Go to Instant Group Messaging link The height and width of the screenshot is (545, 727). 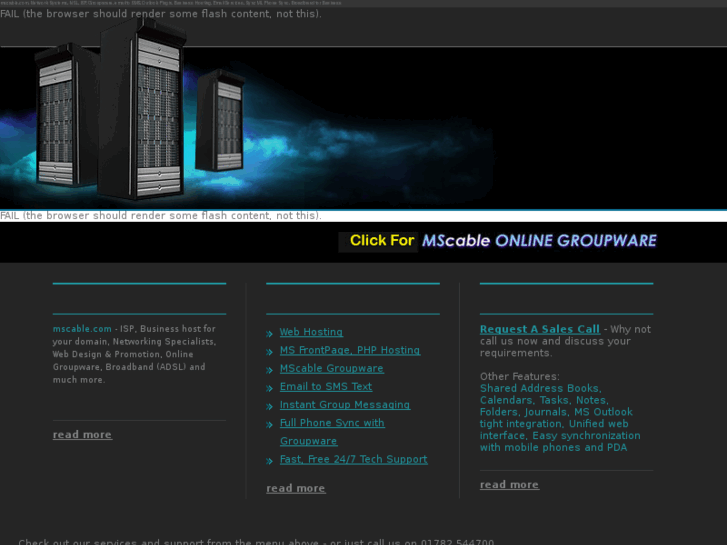pos(344,404)
